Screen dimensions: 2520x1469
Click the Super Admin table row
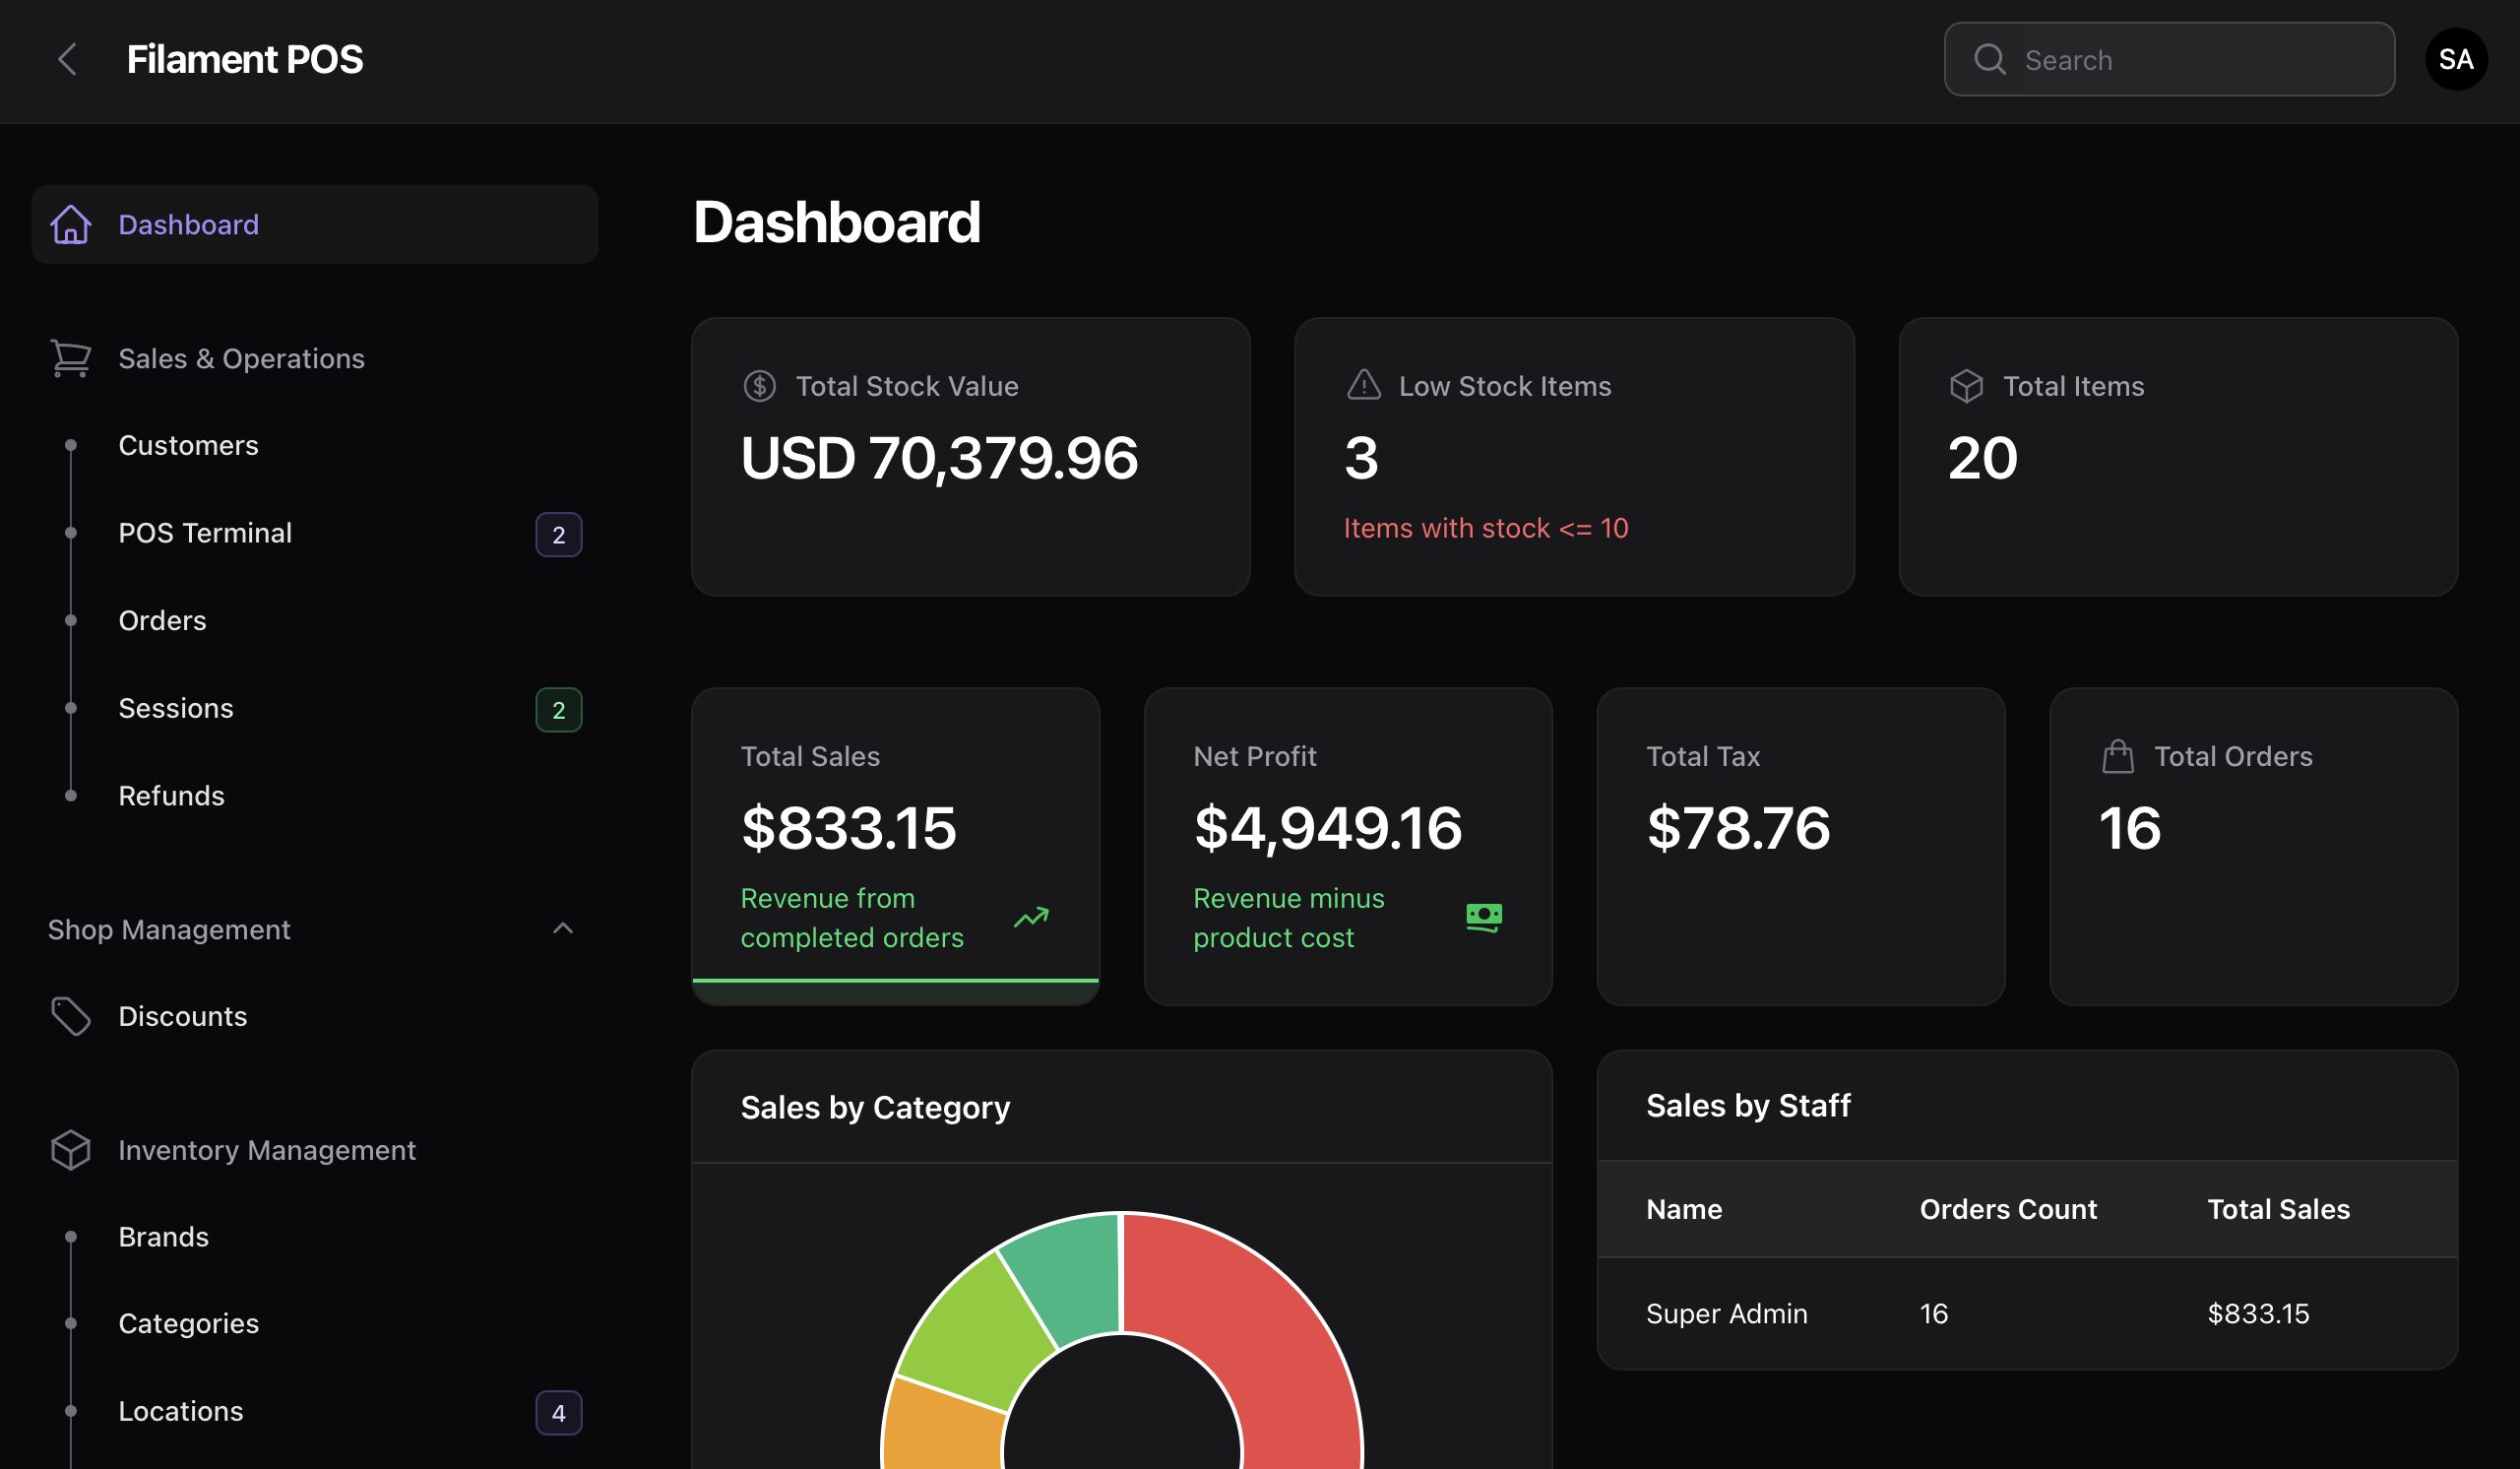point(2026,1313)
